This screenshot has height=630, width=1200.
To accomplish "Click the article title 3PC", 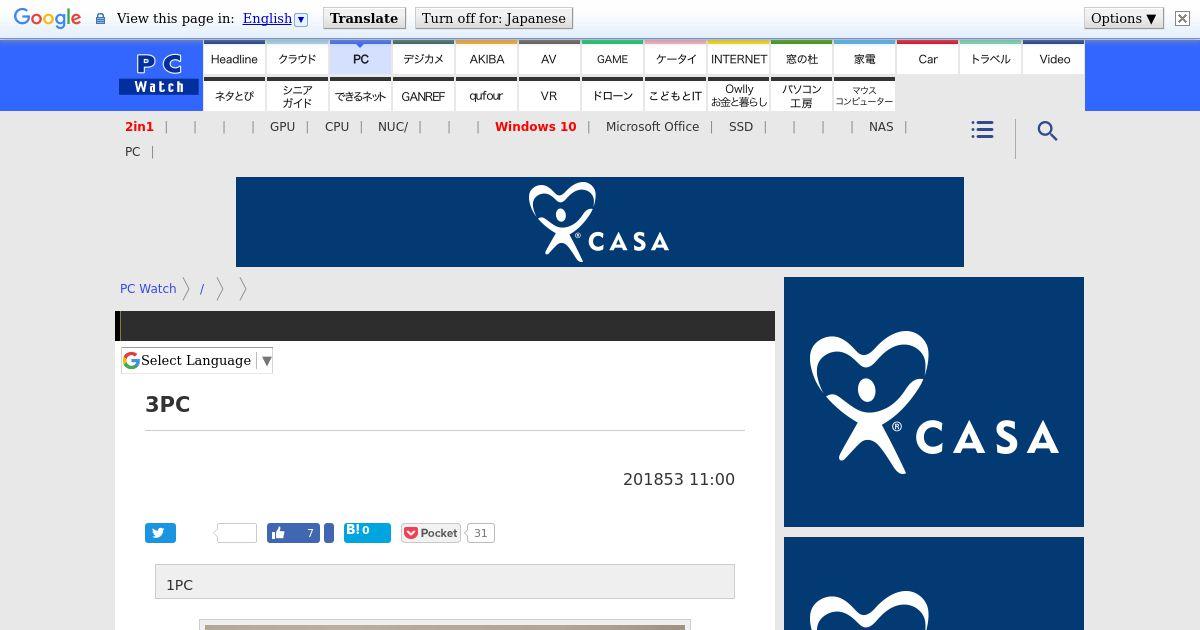I will [x=168, y=404].
